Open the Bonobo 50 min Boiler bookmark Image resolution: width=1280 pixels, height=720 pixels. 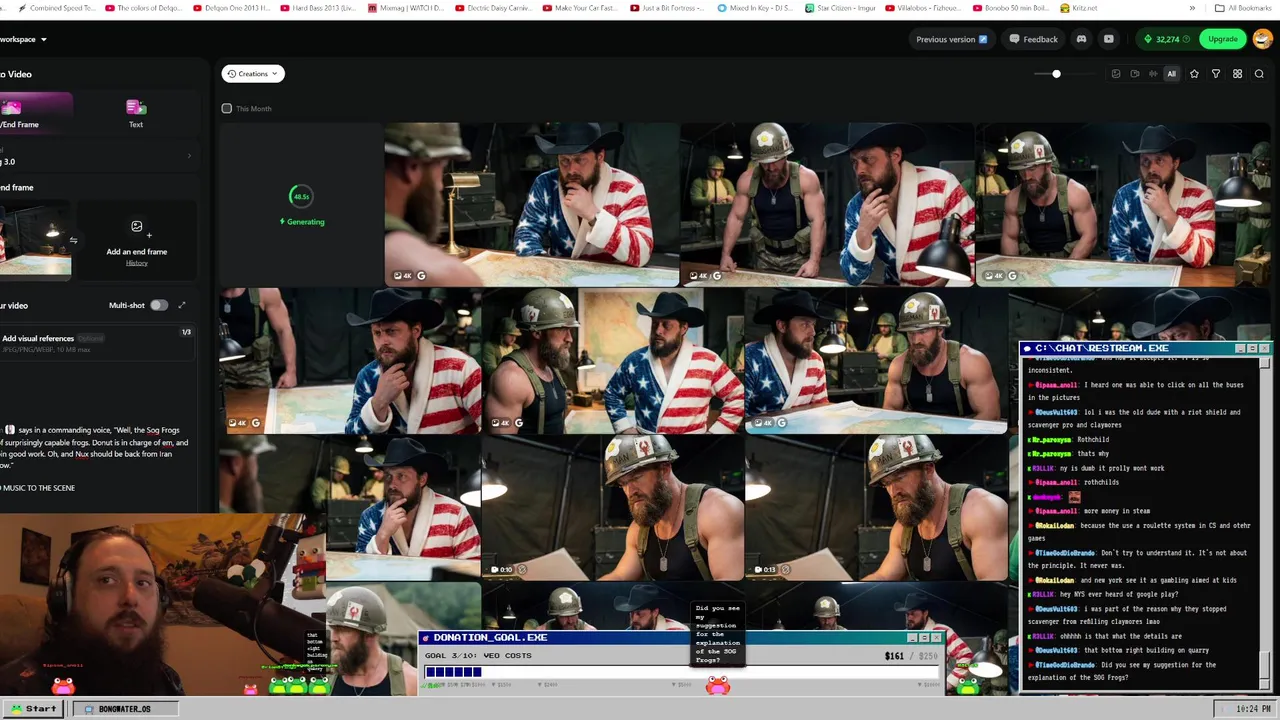coord(1010,8)
